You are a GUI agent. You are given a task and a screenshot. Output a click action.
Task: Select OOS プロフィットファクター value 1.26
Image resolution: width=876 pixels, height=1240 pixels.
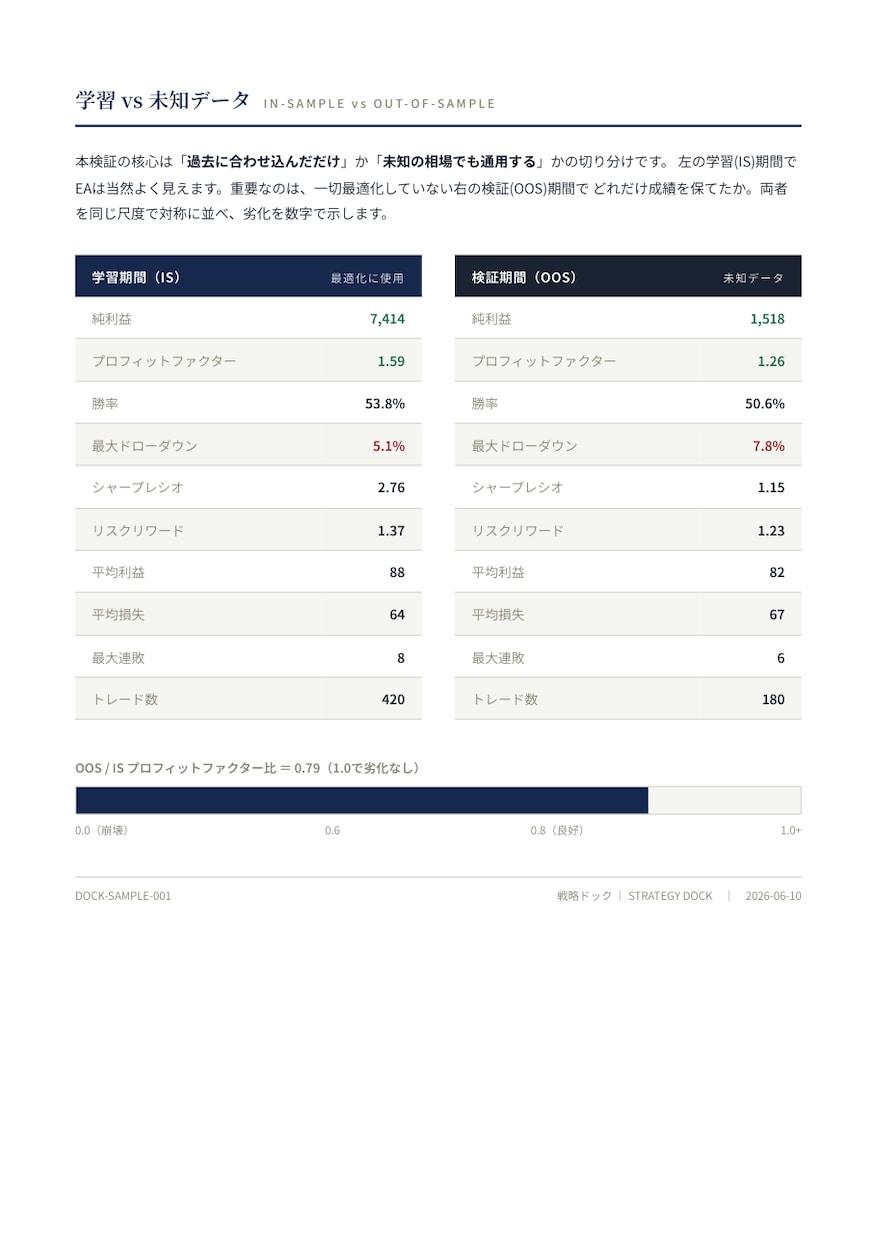(771, 361)
